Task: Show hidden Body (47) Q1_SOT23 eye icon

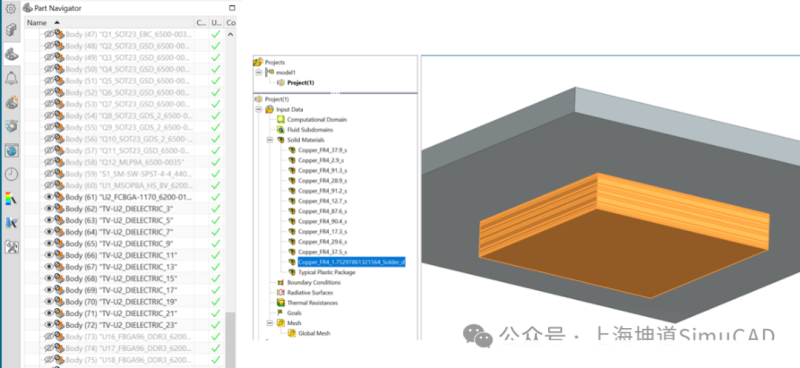Action: (49, 34)
